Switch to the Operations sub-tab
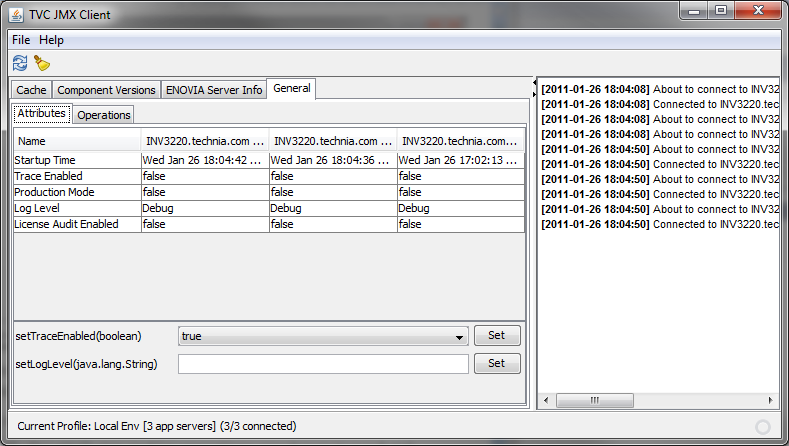The width and height of the screenshot is (789, 446). [x=104, y=115]
